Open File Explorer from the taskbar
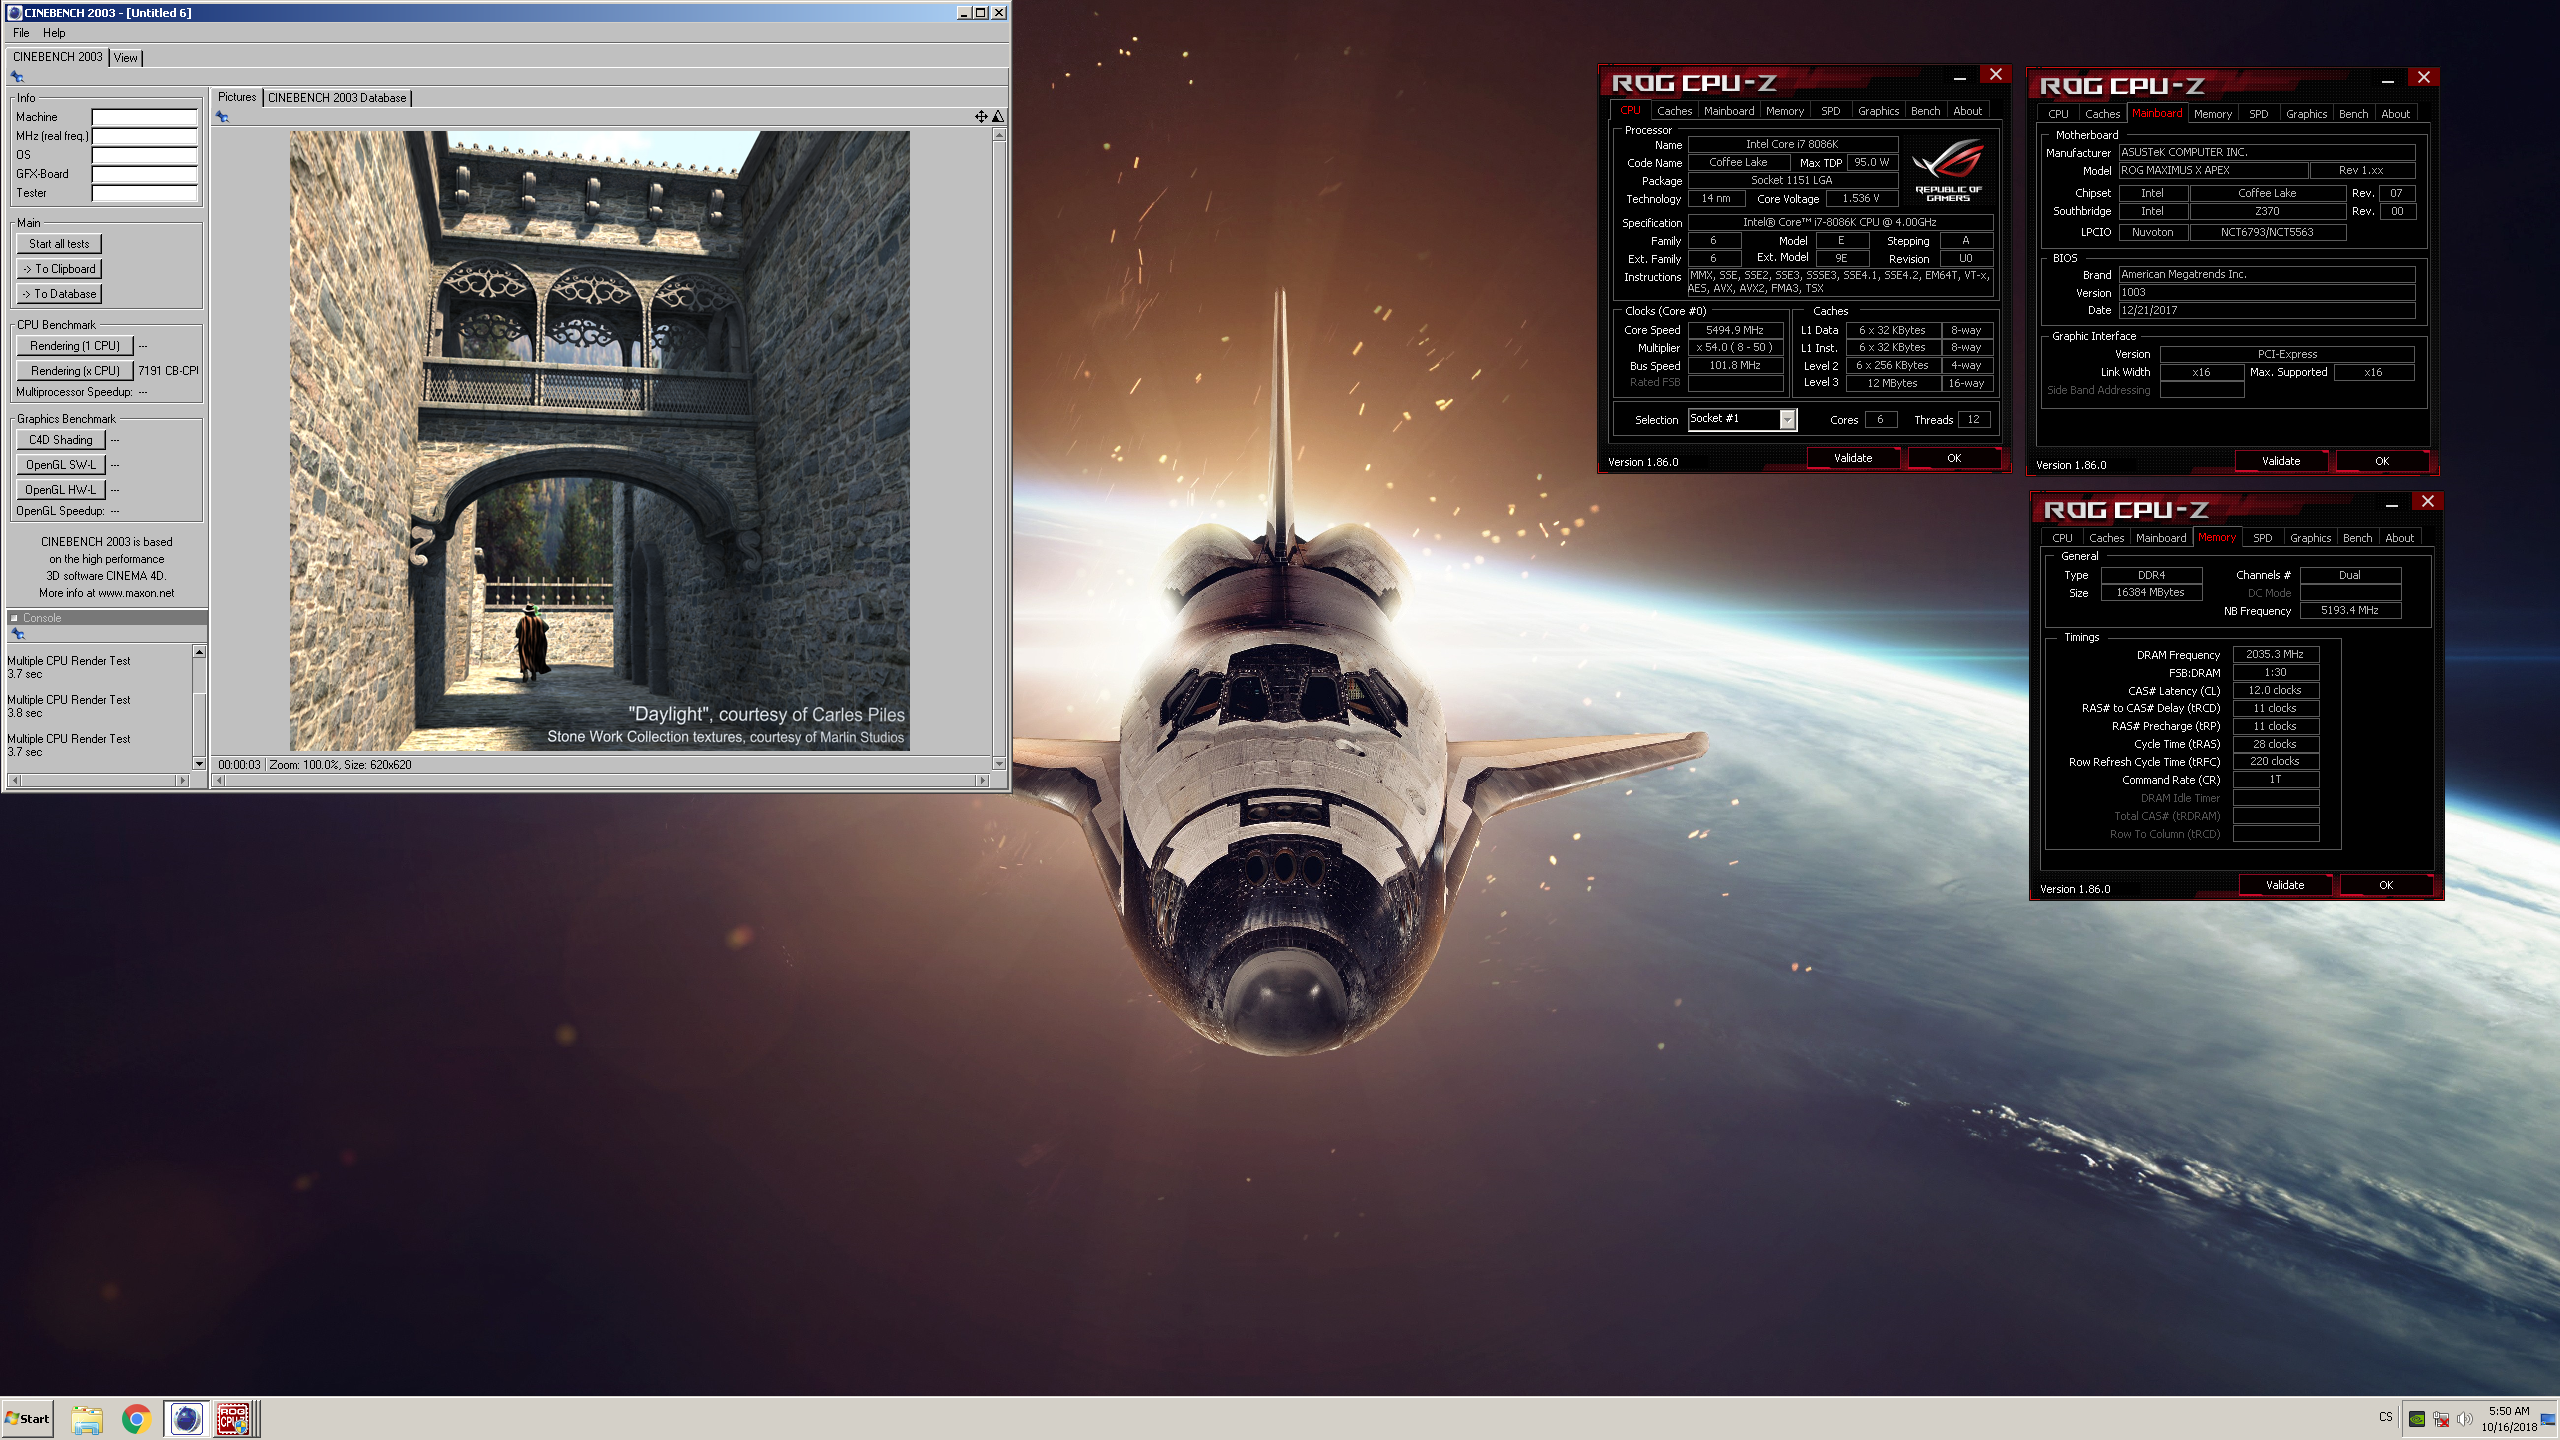The height and width of the screenshot is (1440, 2560). 87,1419
